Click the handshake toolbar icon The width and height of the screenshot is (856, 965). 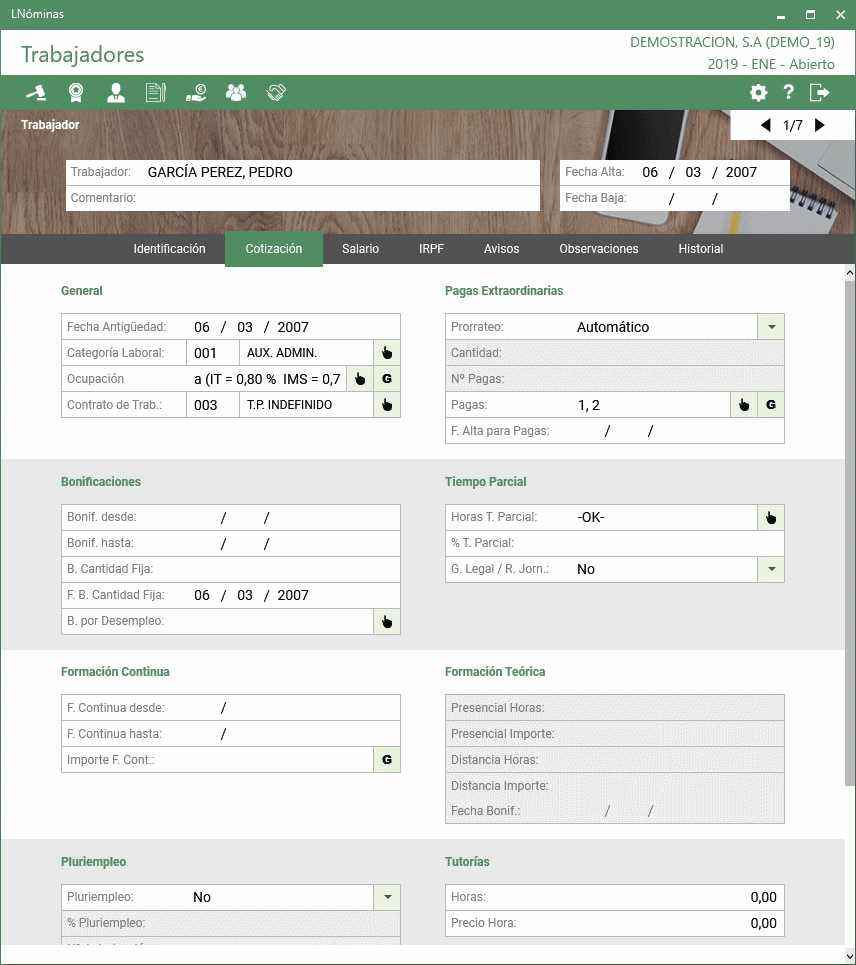pos(277,93)
